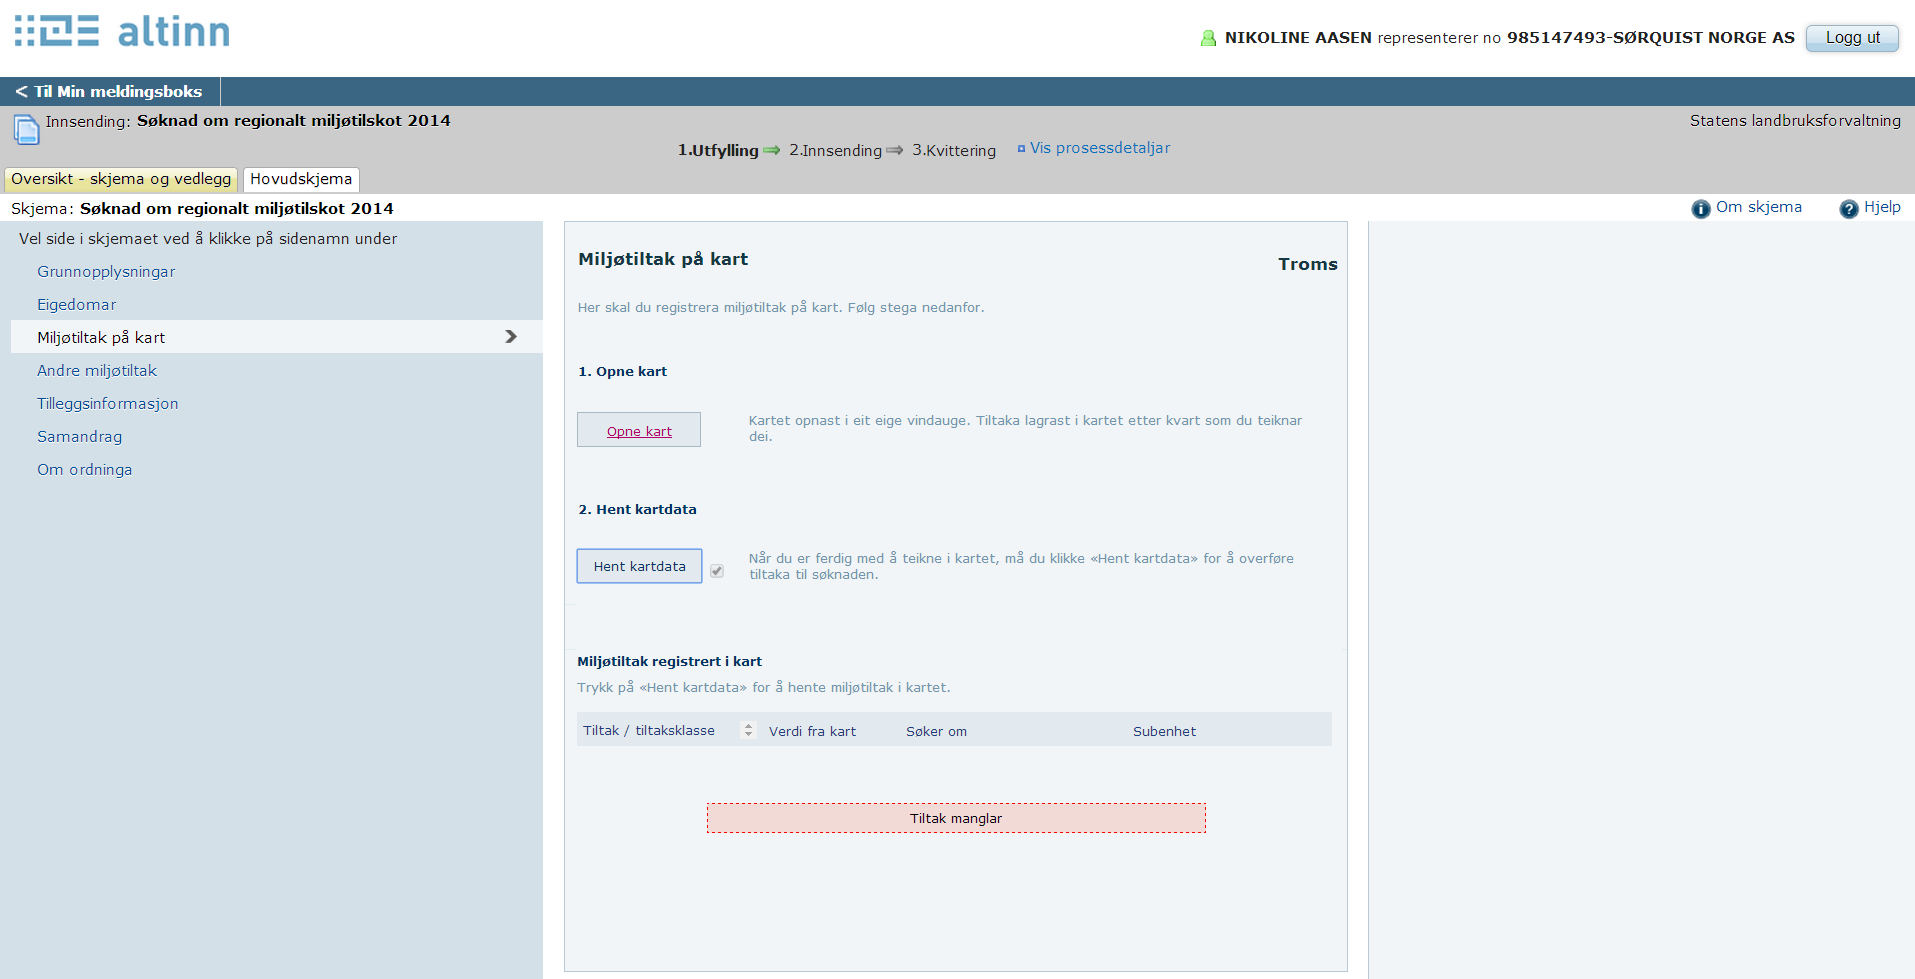Sort by Tiltak / tiltaksklasse arrows
The height and width of the screenshot is (979, 1915).
(x=748, y=730)
